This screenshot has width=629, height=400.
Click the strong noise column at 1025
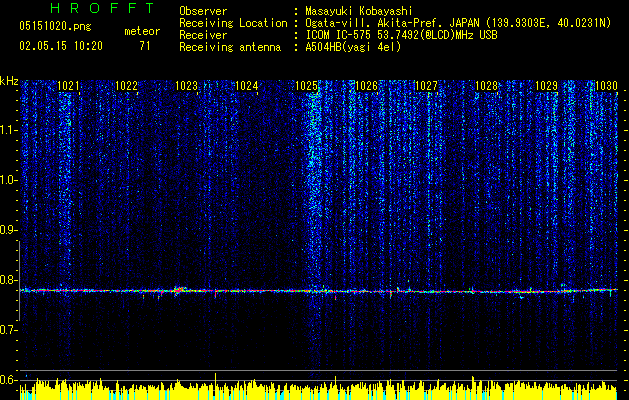313,193
